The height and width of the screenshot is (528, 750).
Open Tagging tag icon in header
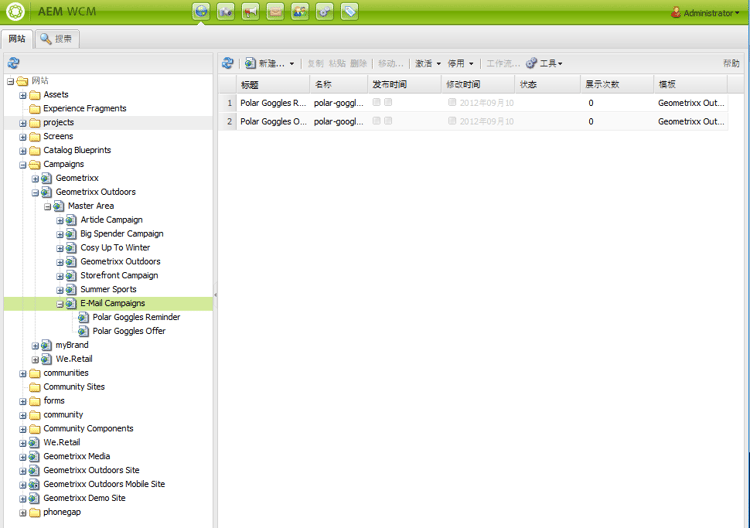(350, 11)
